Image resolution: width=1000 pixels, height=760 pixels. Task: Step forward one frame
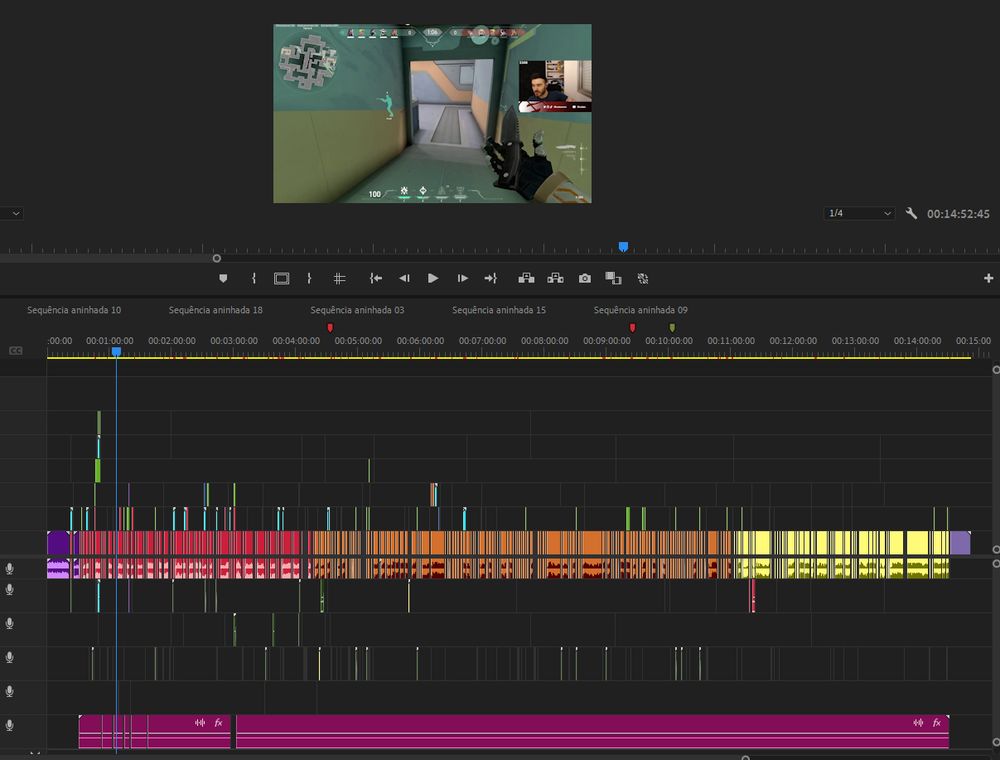pyautogui.click(x=462, y=279)
